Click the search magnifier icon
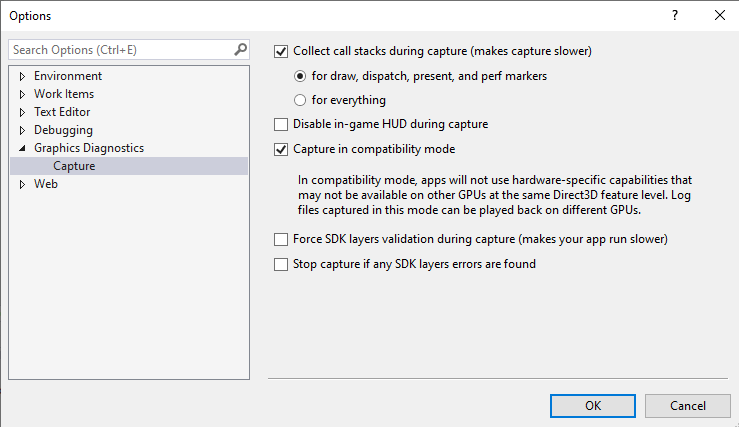Image resolution: width=739 pixels, height=427 pixels. tap(240, 49)
